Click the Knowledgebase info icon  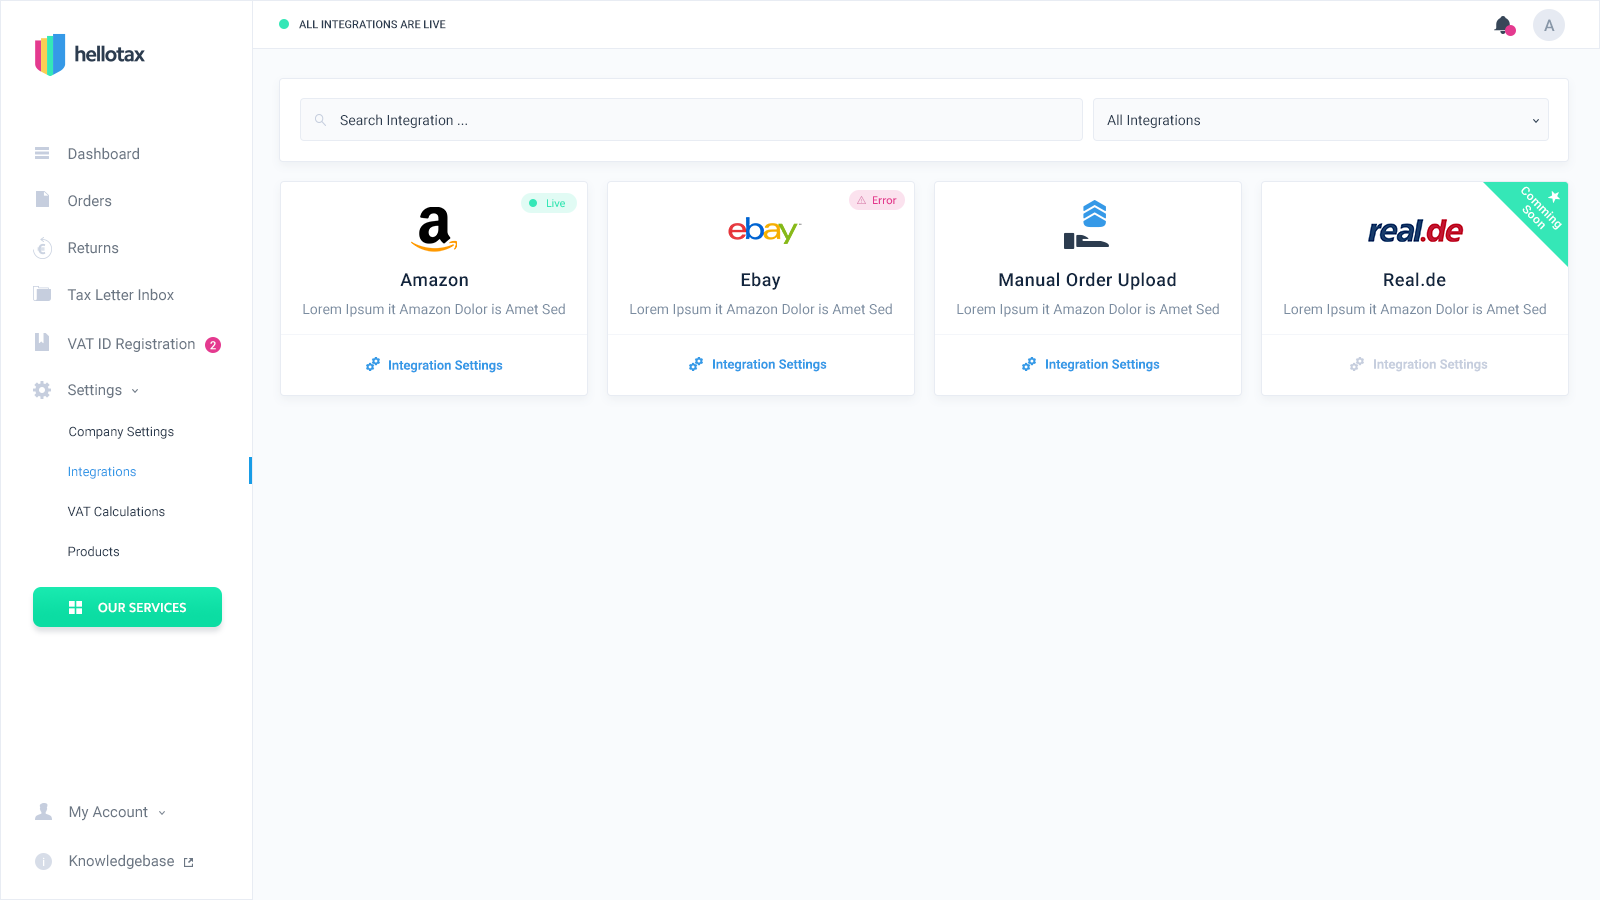(43, 861)
